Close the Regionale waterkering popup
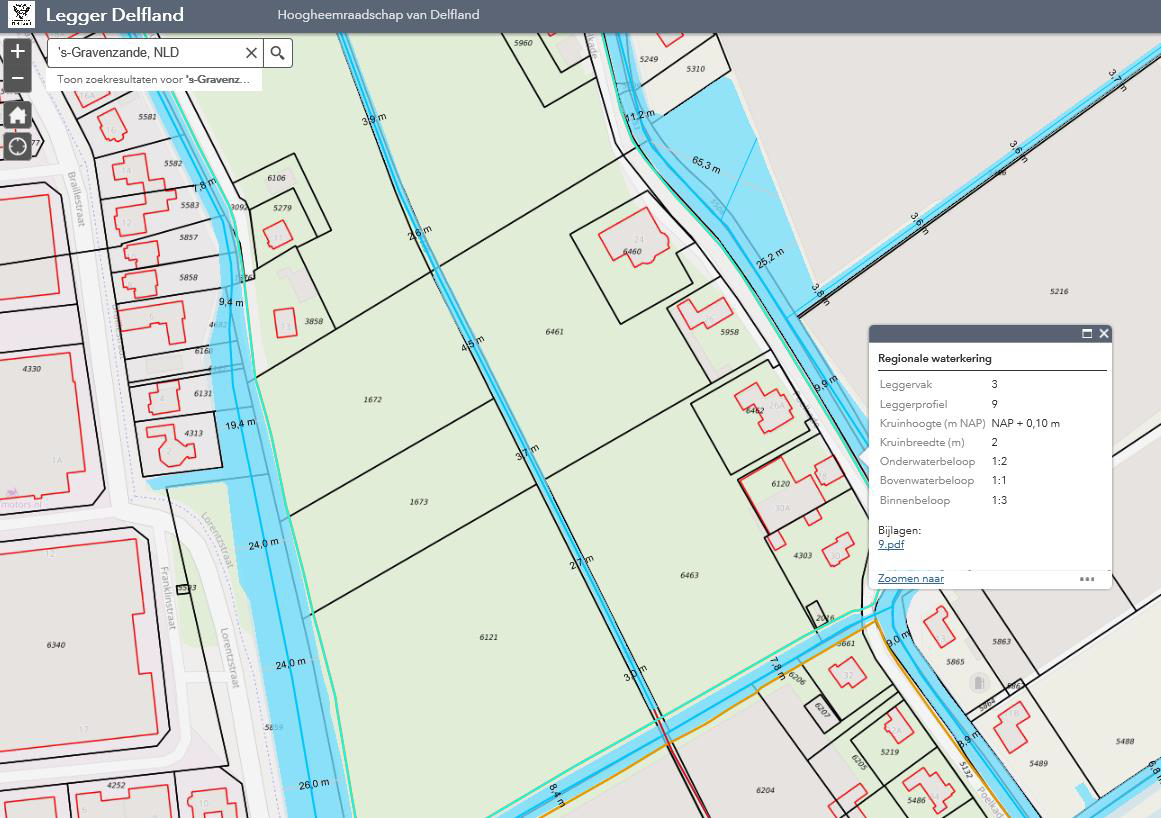 coord(1104,334)
